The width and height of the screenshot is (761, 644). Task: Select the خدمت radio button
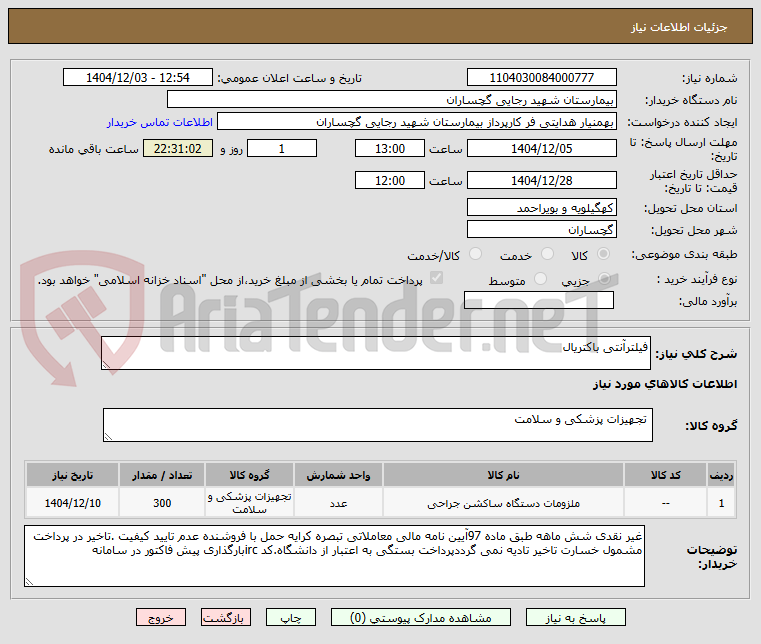(547, 254)
